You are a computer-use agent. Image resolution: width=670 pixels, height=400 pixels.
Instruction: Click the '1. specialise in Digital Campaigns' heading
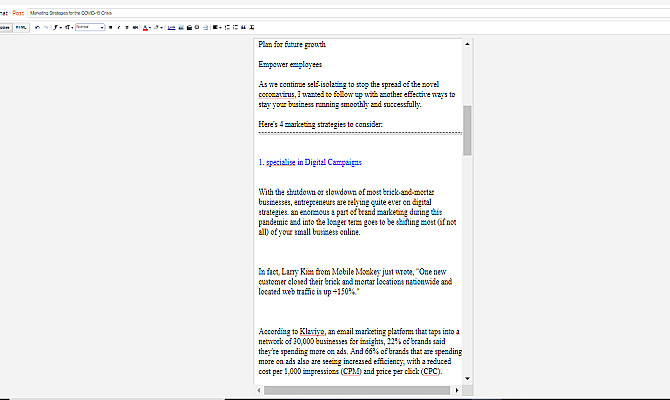point(310,162)
